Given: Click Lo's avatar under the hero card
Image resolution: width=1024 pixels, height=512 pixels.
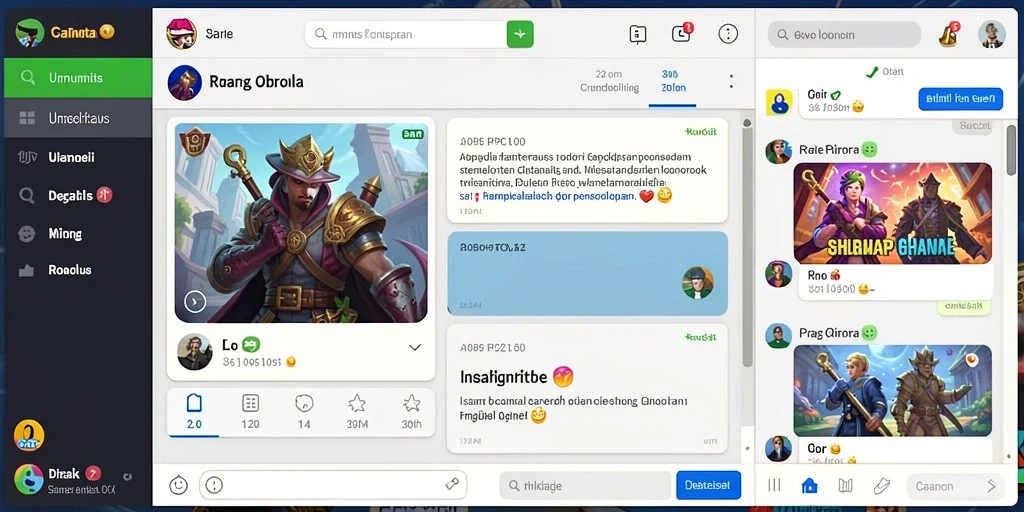Looking at the screenshot, I should (x=195, y=352).
